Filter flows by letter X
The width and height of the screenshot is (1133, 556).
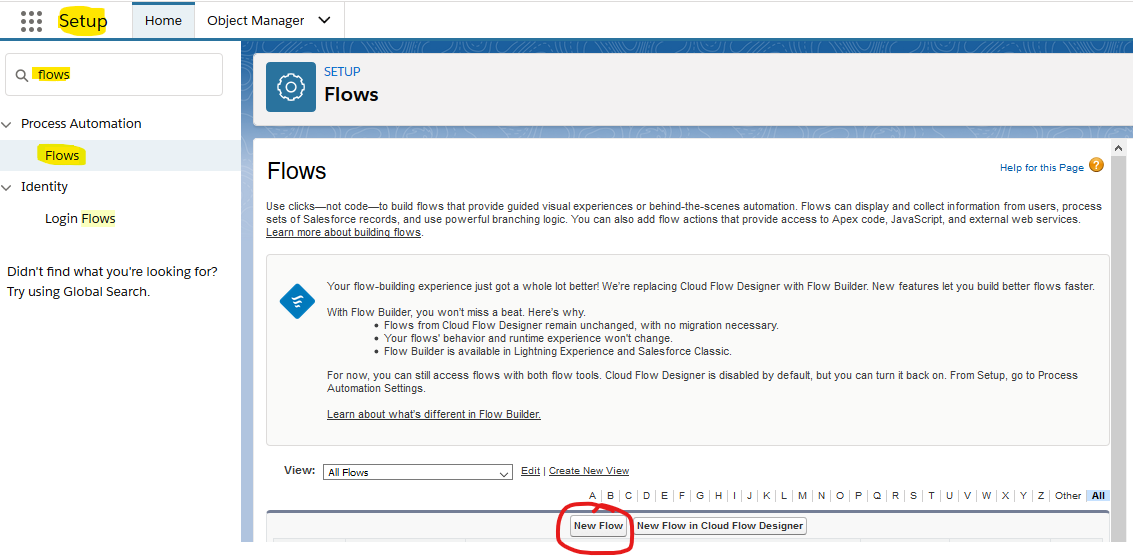(x=1005, y=496)
